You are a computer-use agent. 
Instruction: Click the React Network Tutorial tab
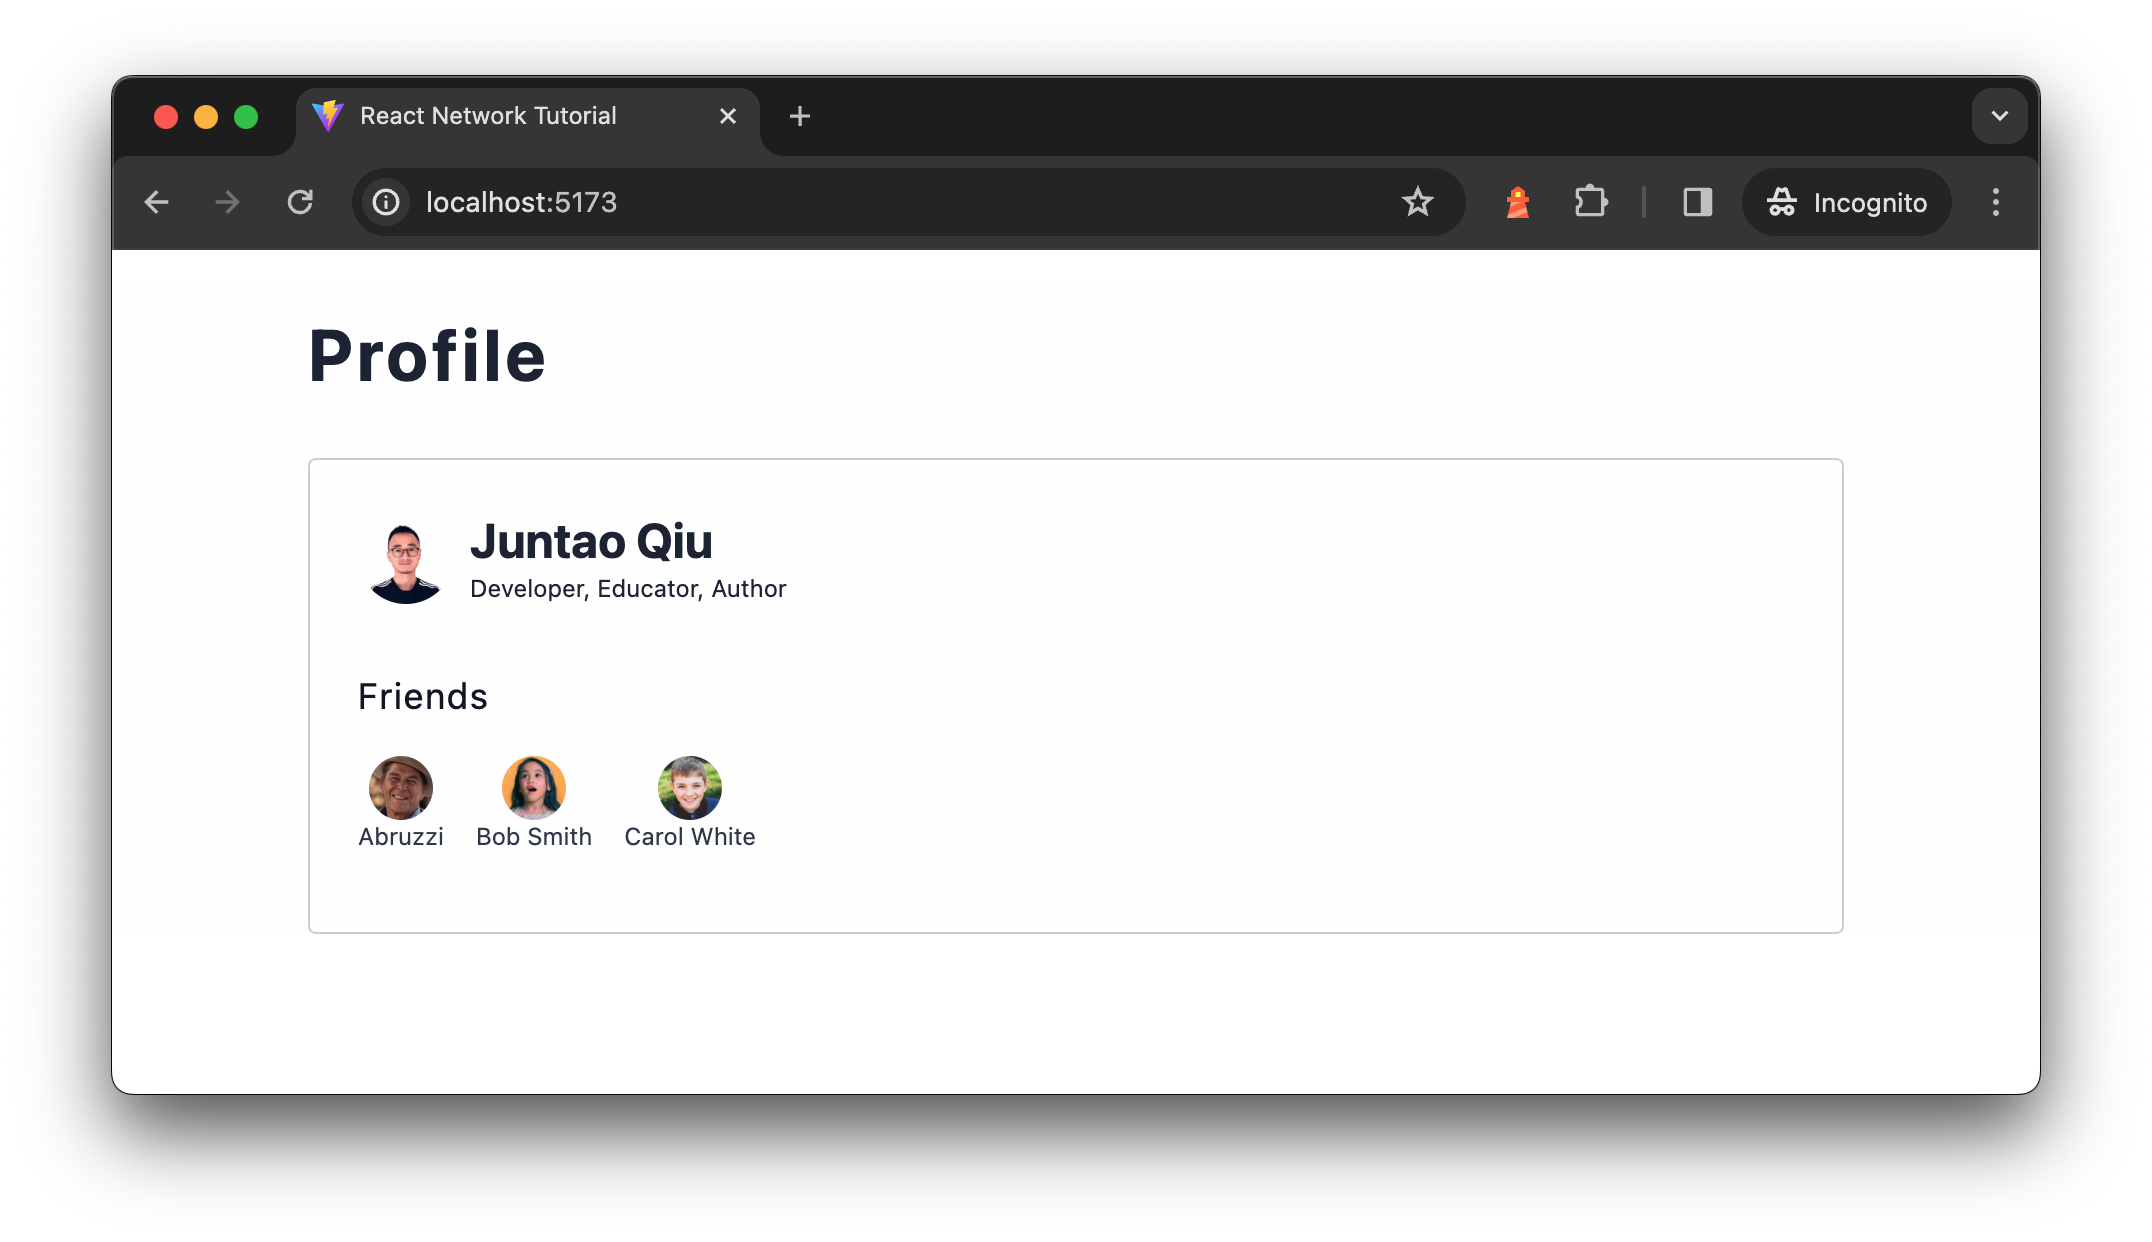click(x=486, y=115)
